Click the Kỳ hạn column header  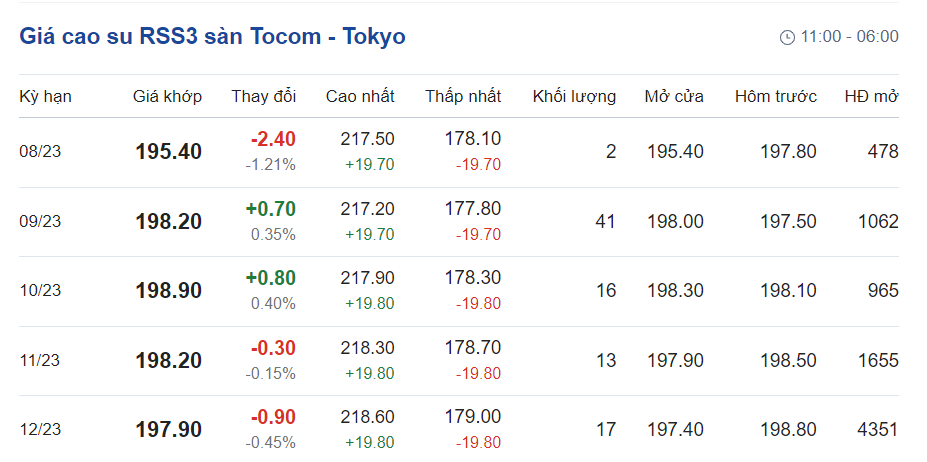45,97
